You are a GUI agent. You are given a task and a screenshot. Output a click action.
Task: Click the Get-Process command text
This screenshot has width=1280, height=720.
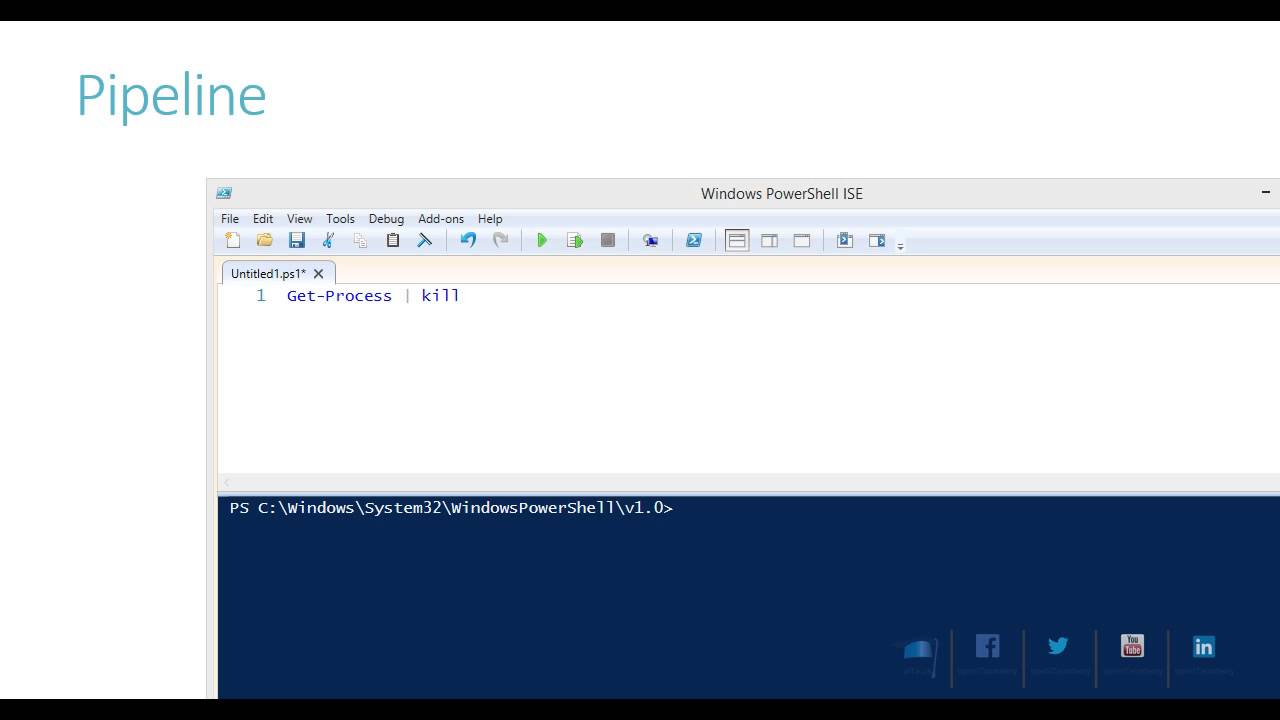339,296
